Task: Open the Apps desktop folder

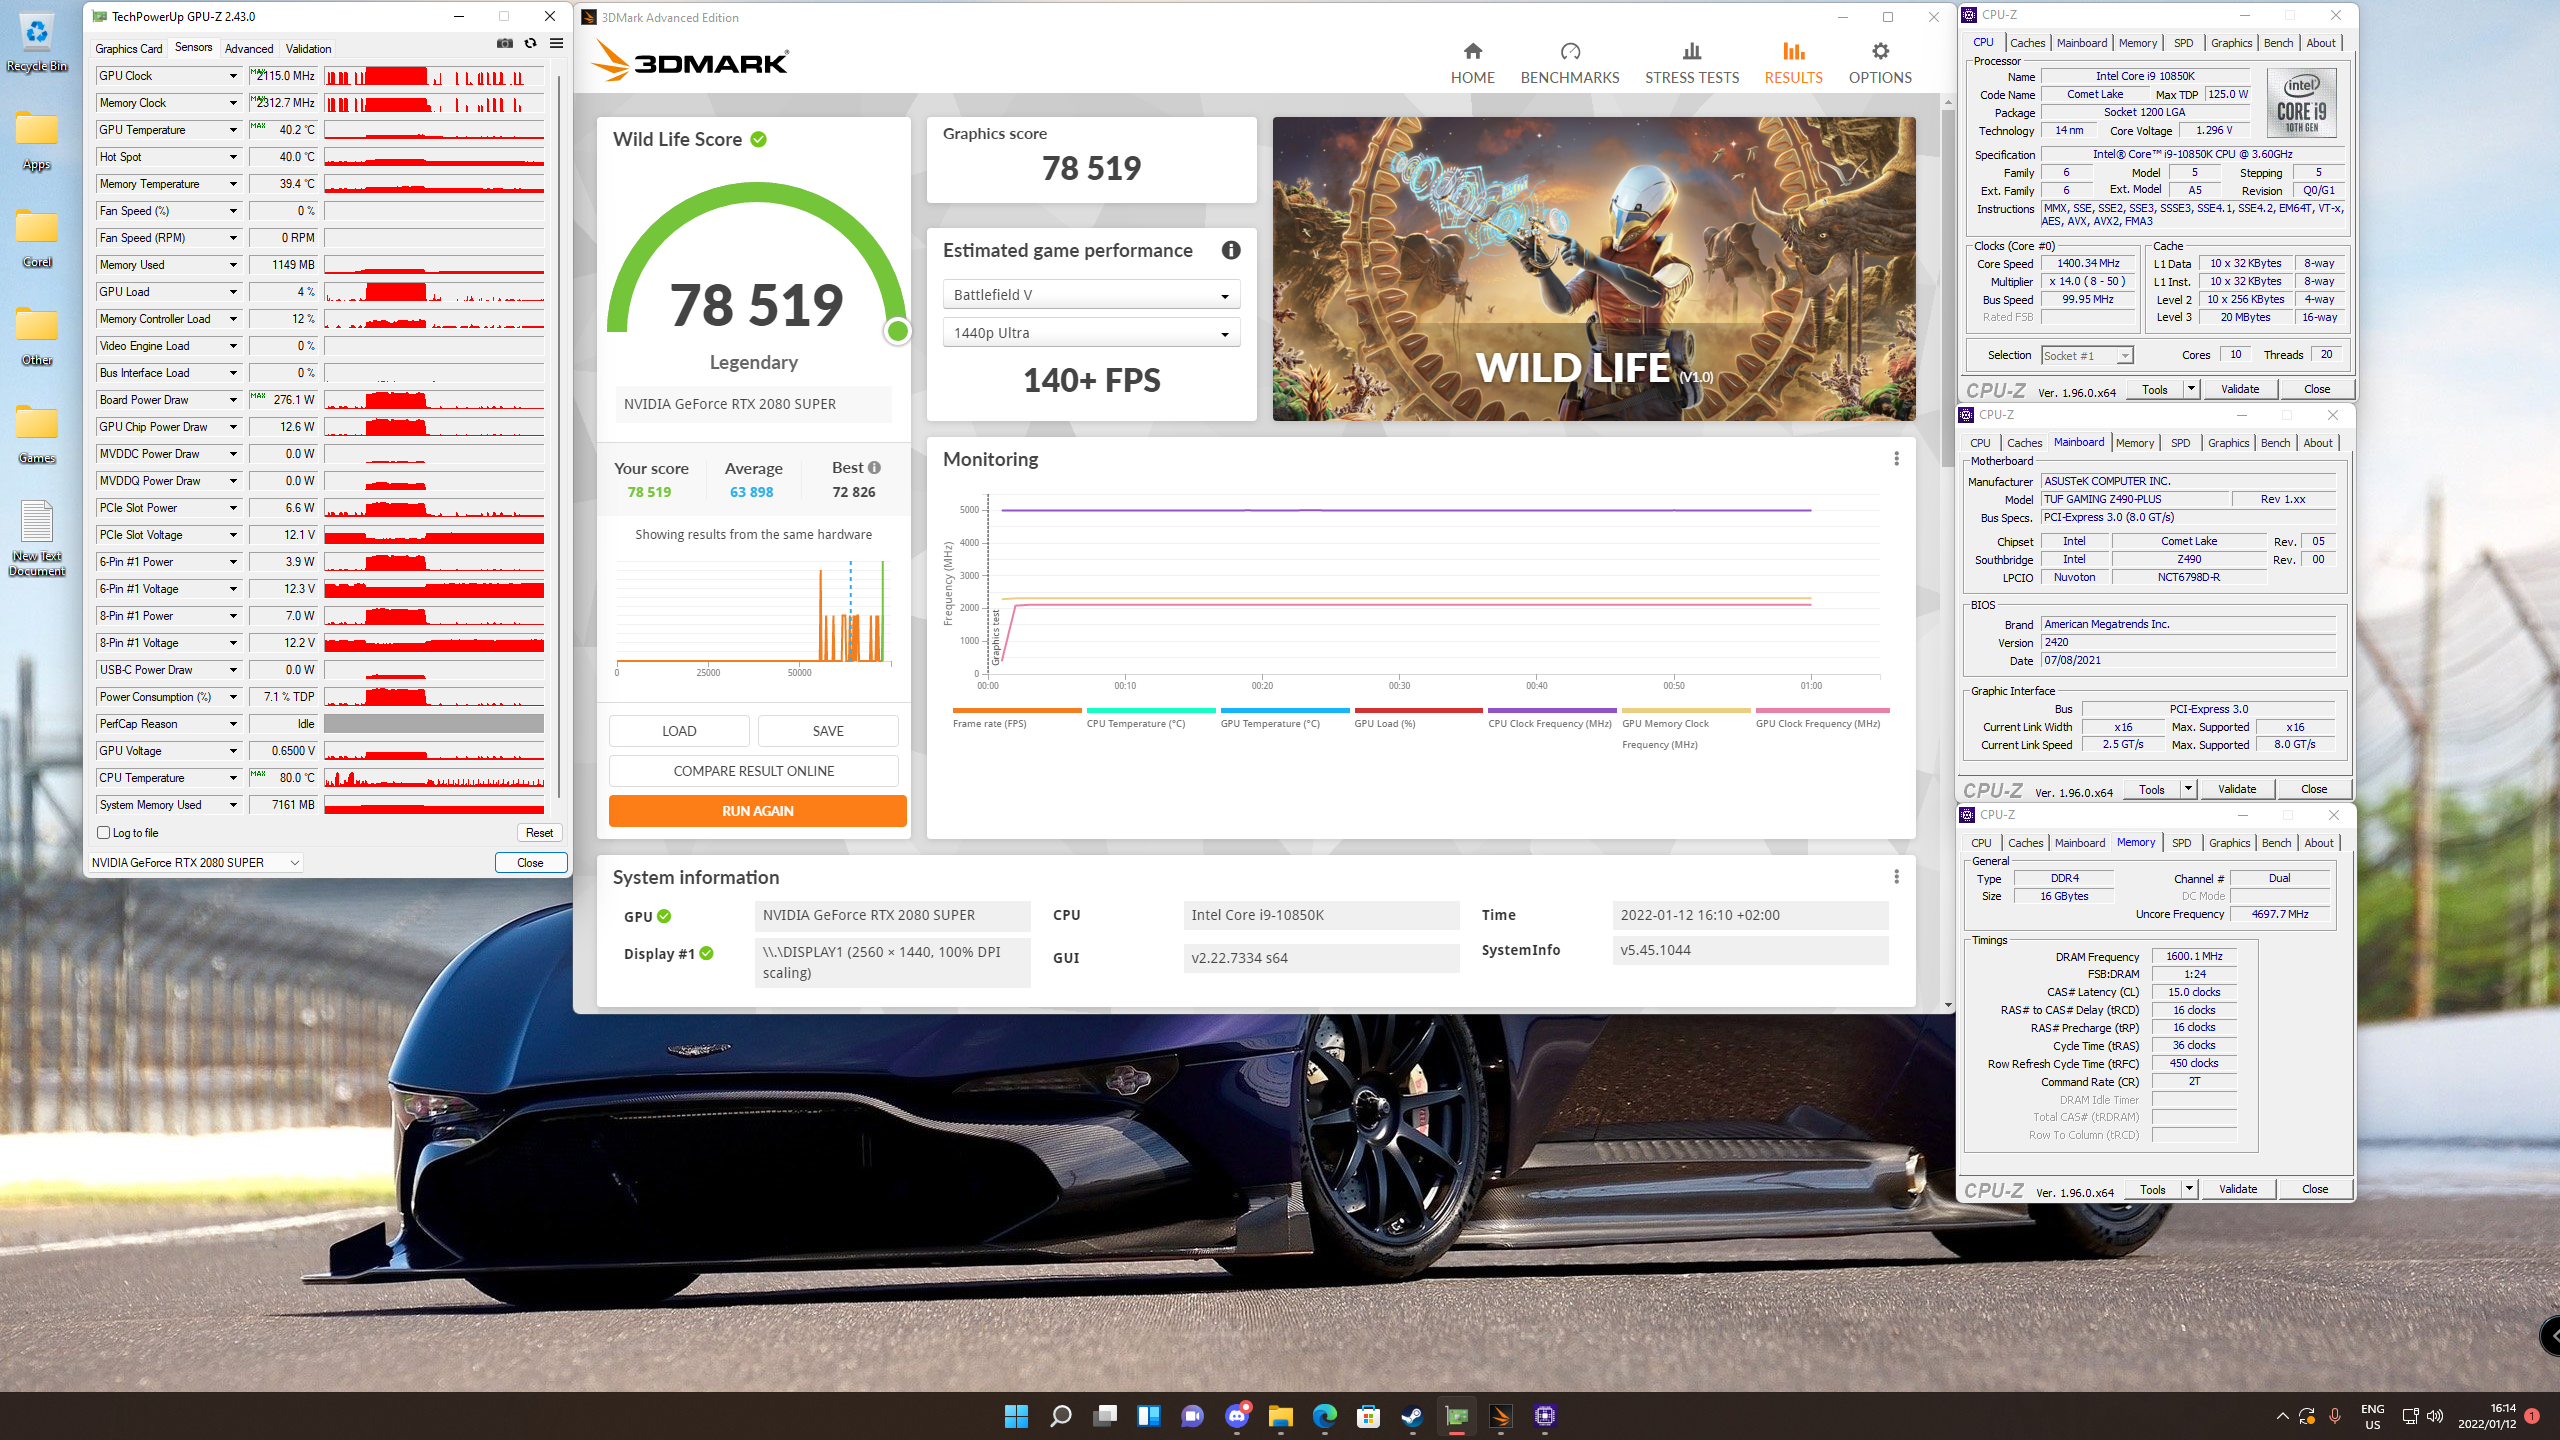Action: pos(37,141)
